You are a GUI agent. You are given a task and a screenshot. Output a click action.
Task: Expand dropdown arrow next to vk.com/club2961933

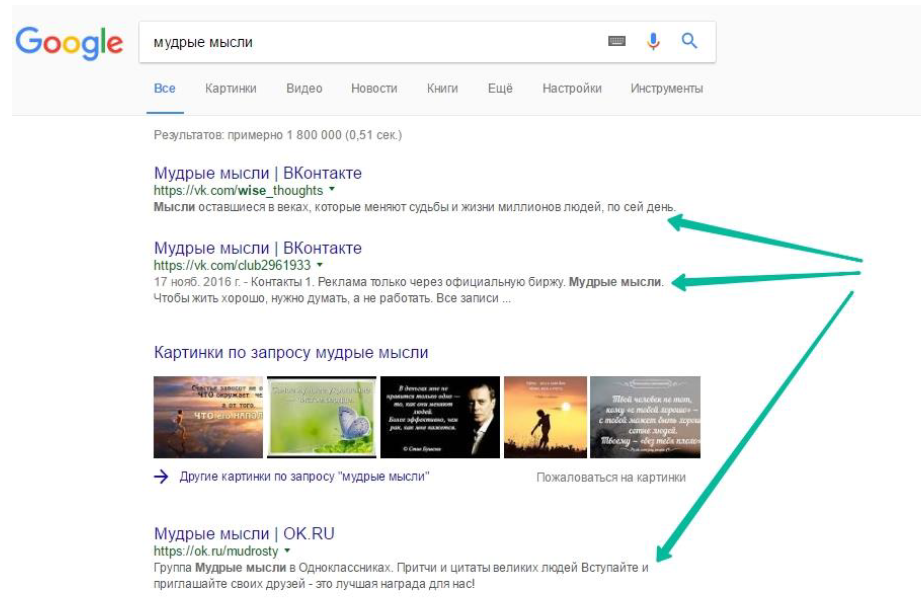(320, 264)
